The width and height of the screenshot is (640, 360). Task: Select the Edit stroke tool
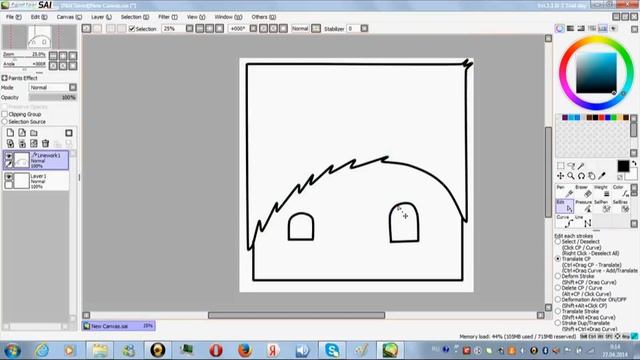point(565,206)
